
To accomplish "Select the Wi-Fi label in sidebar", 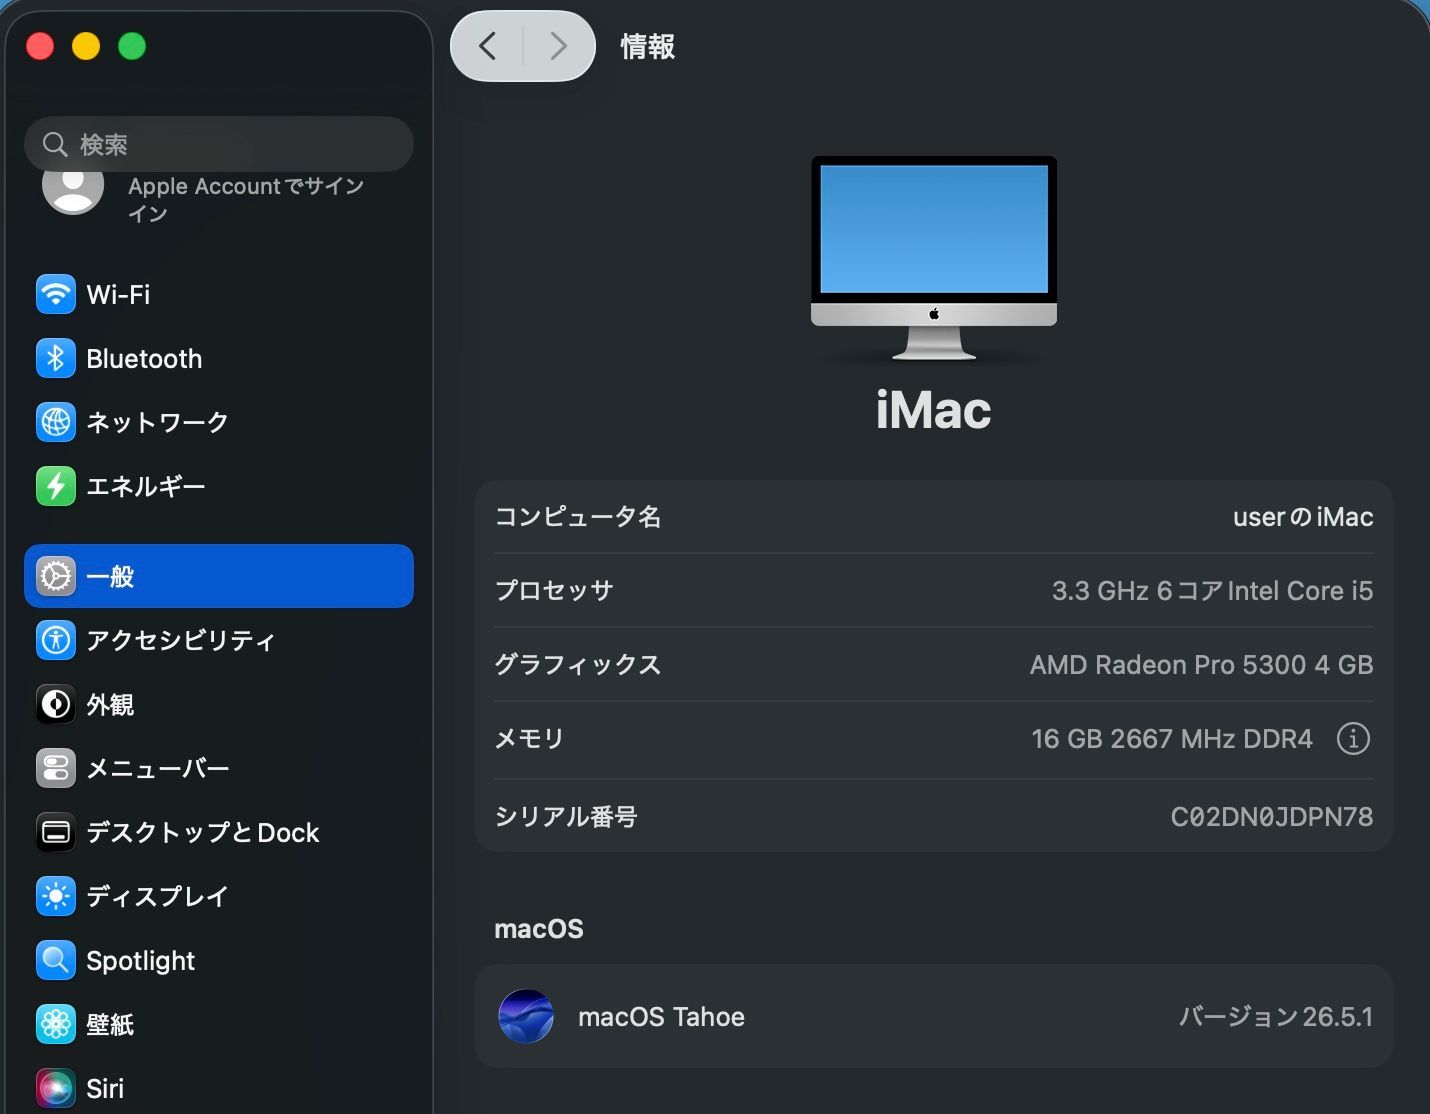I will coord(118,294).
